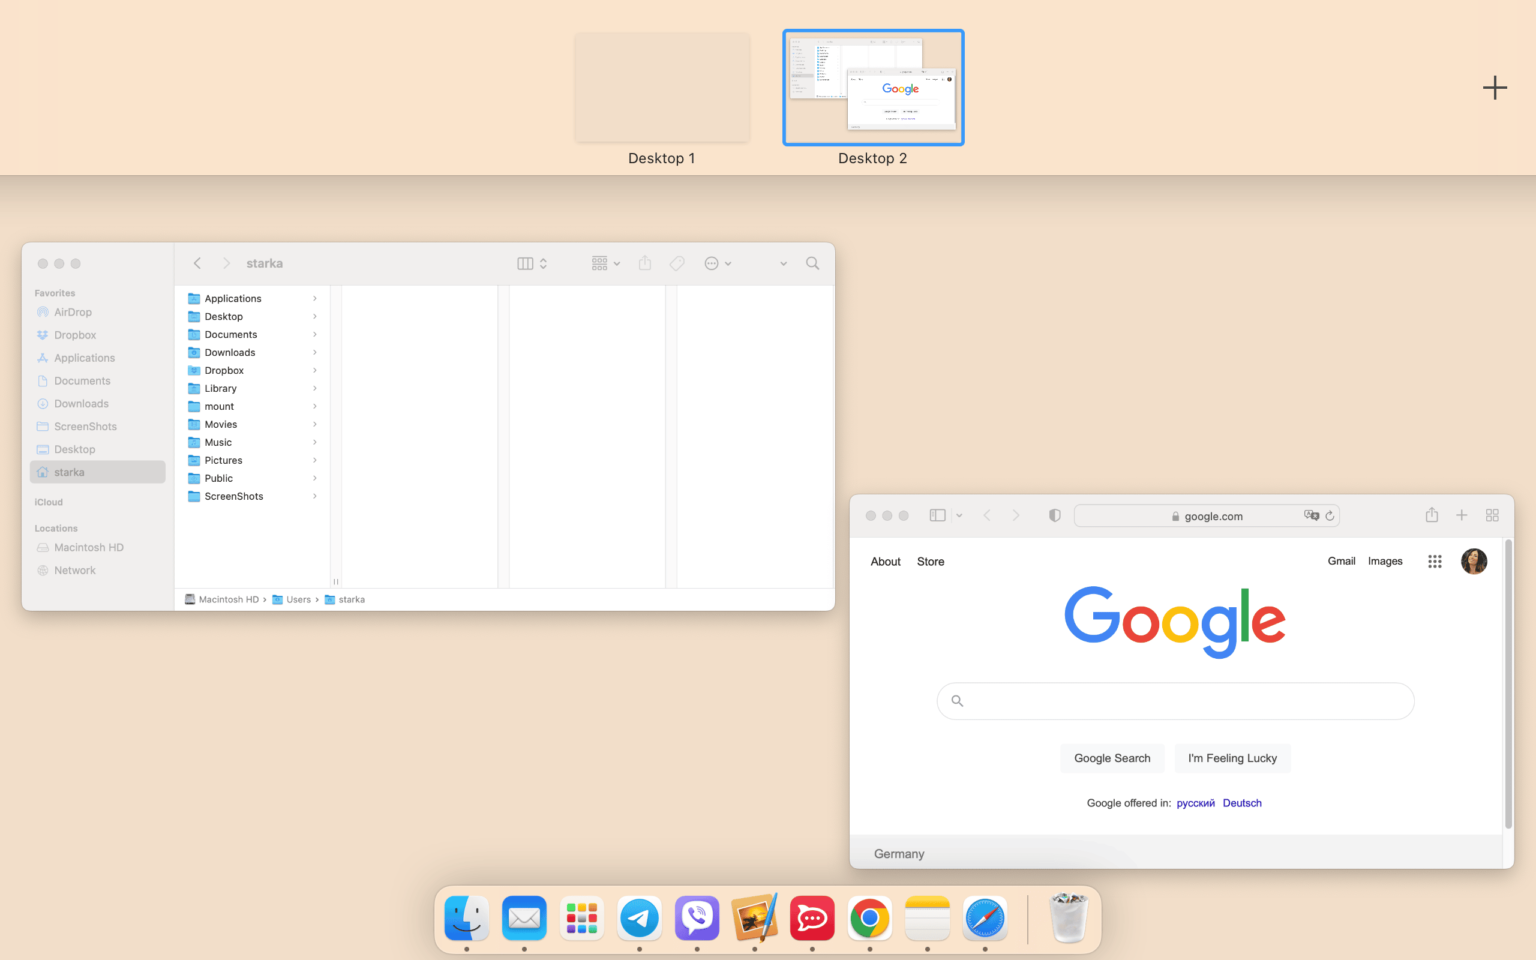The image size is (1536, 960).
Task: Click inside the Google search field
Action: click(1174, 701)
